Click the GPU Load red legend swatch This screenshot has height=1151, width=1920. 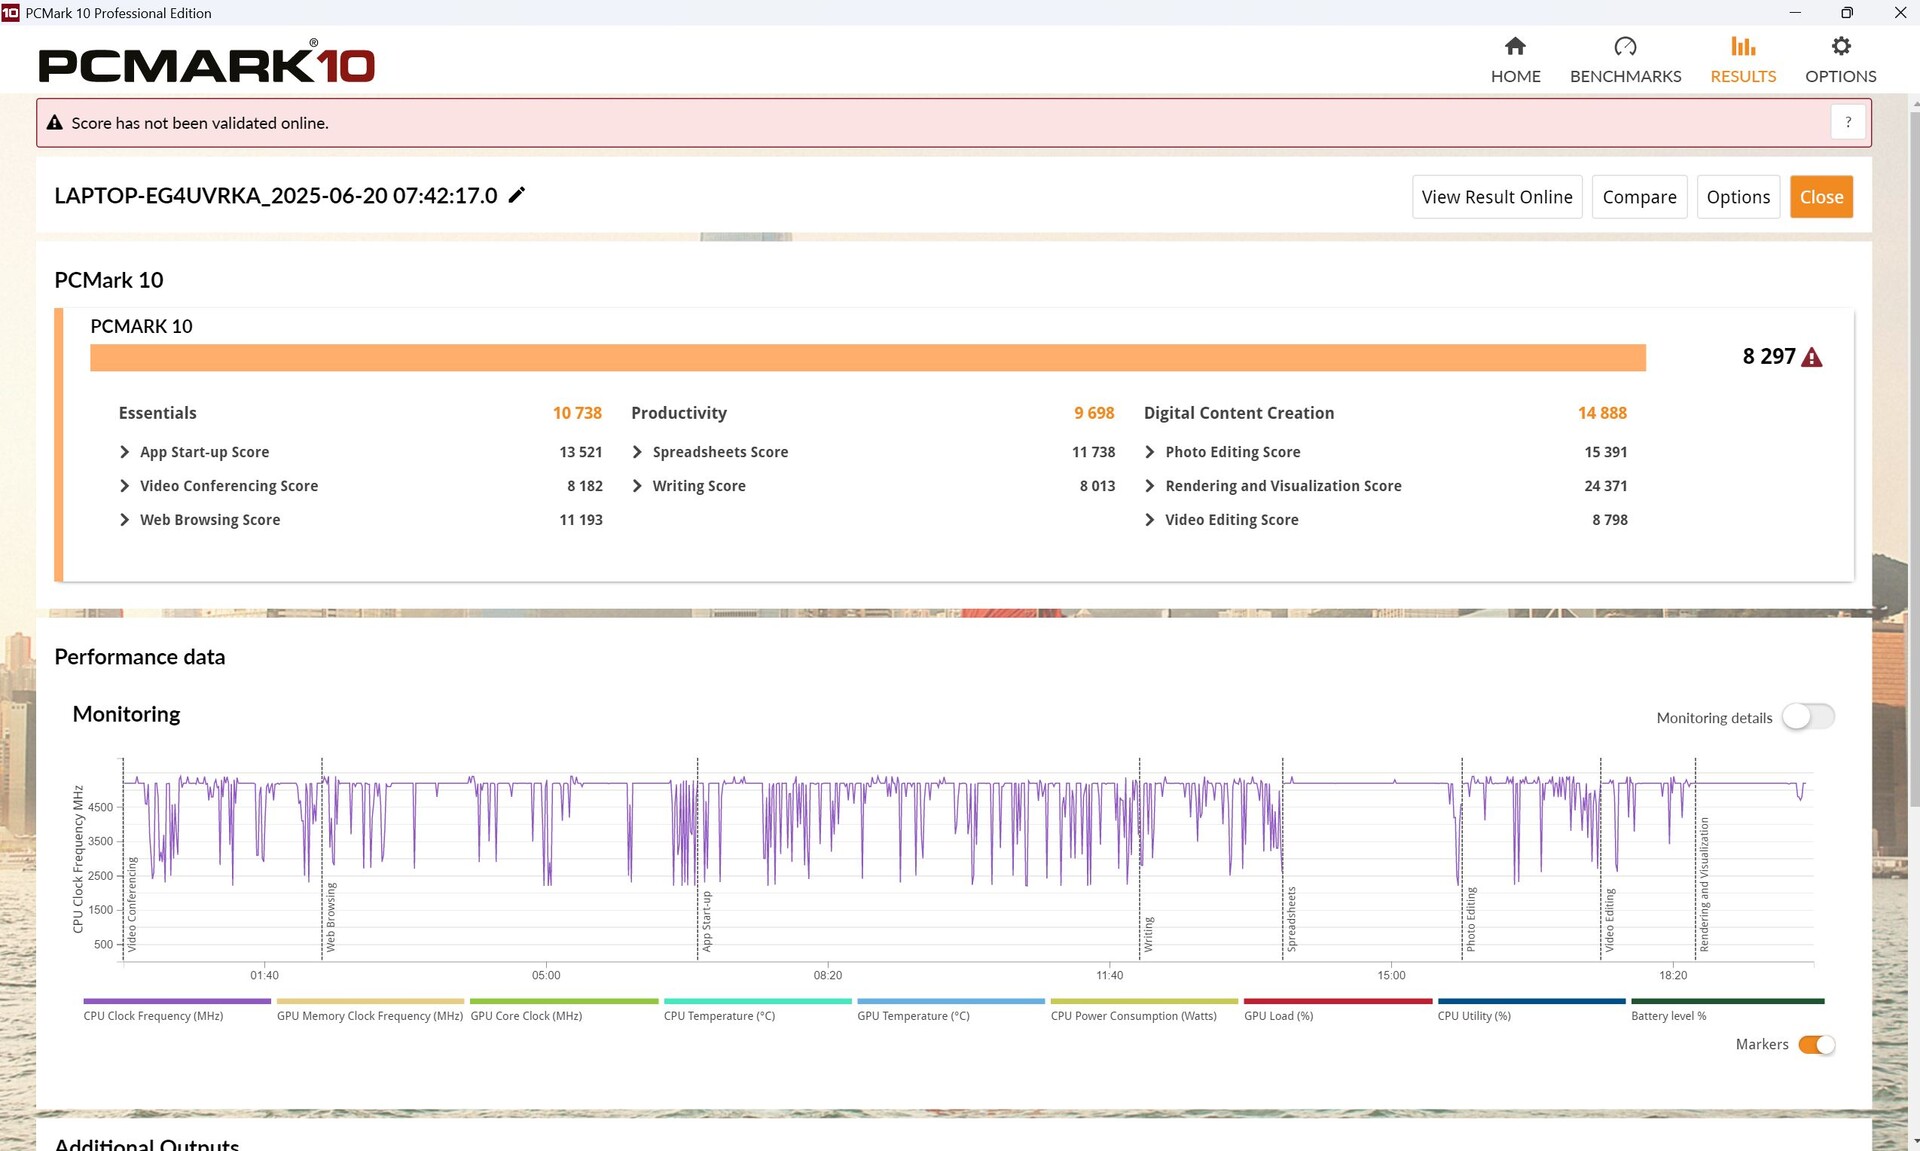pyautogui.click(x=1337, y=1001)
